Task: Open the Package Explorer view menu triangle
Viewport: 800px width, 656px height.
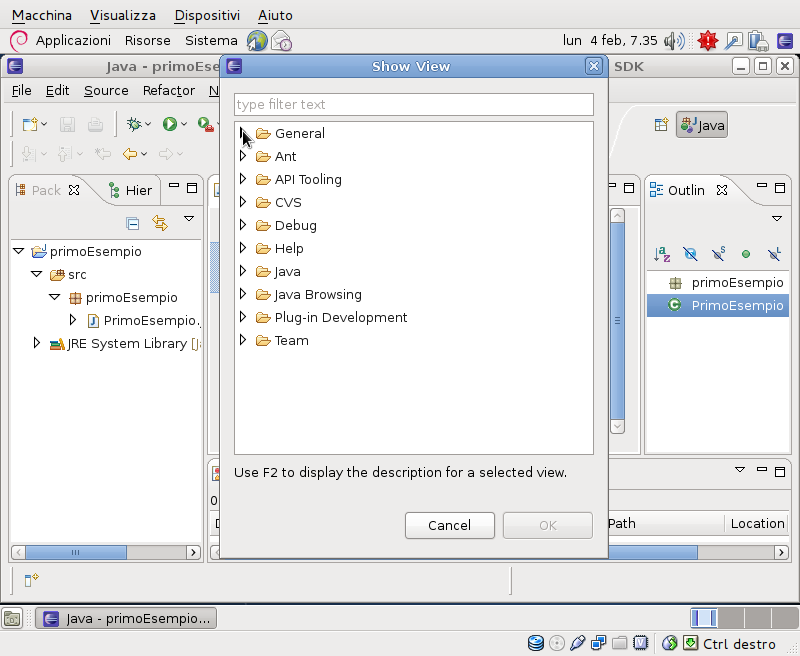Action: coord(189,219)
